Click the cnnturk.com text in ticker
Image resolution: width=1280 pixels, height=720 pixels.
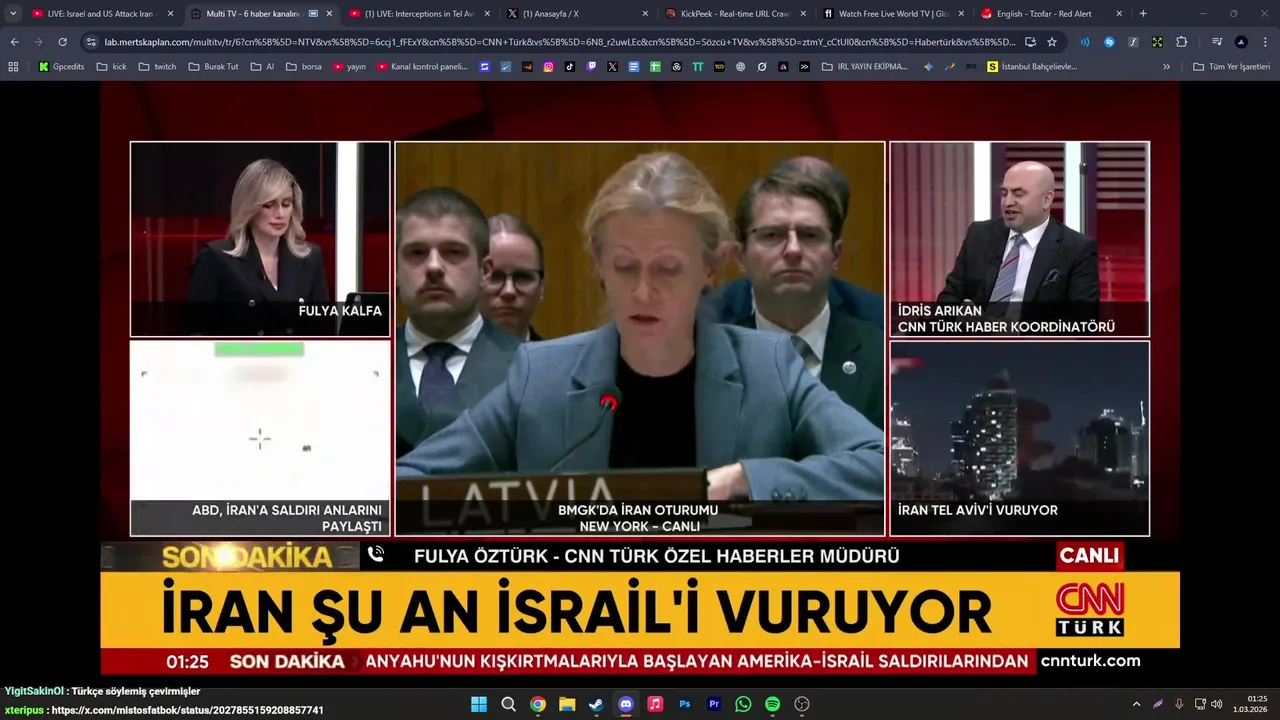[x=1090, y=661]
